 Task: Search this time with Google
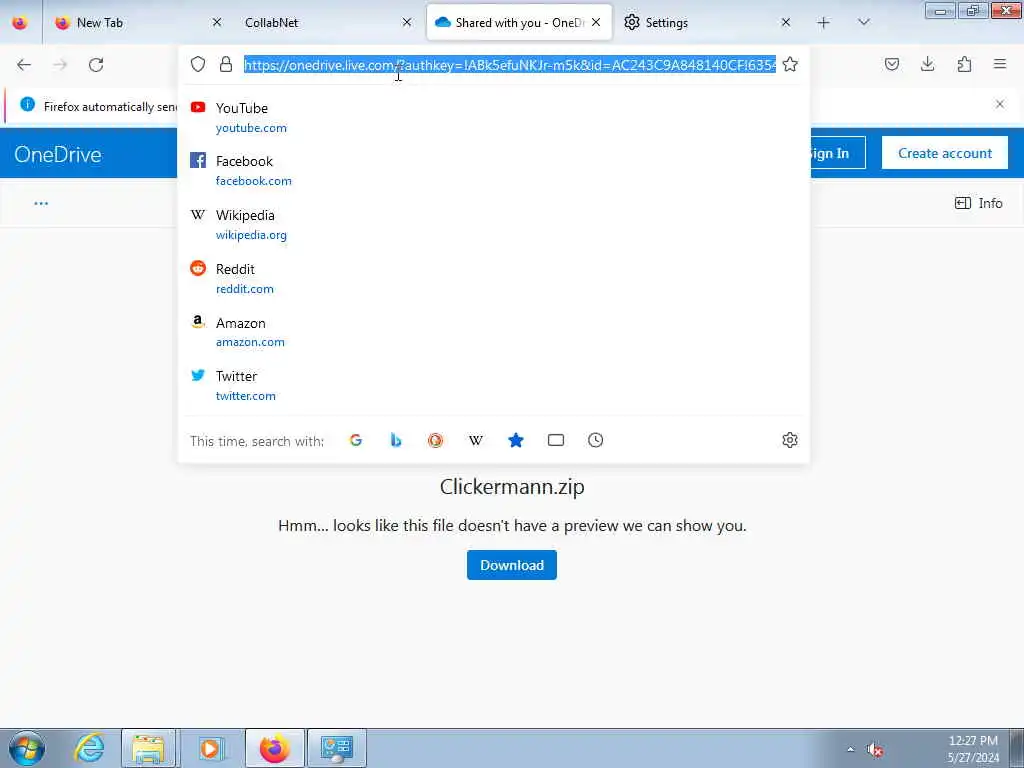pos(356,440)
